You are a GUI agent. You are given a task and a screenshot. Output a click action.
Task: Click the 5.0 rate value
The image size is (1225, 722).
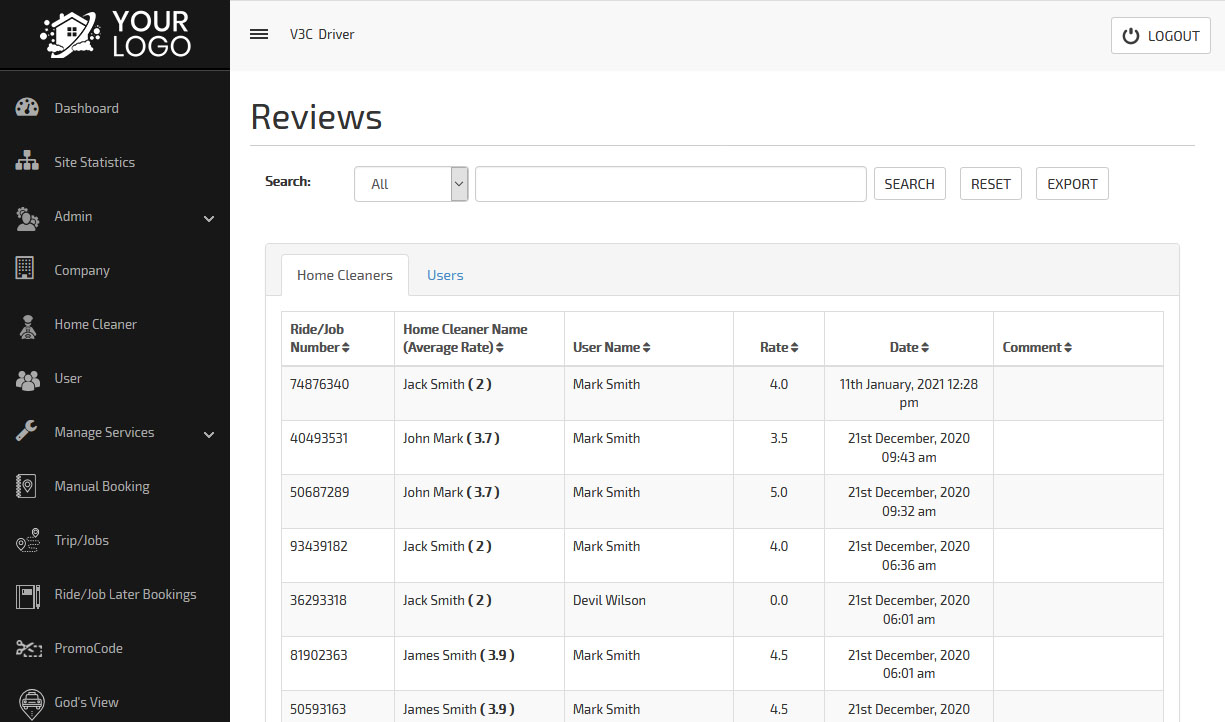click(x=779, y=492)
